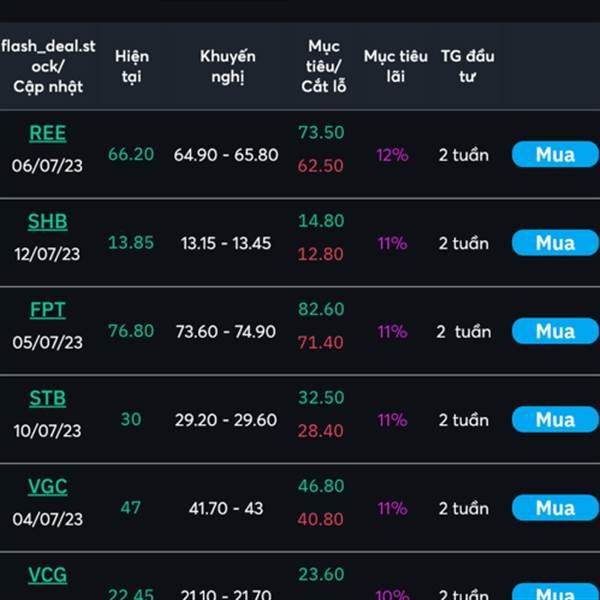
Task: Select the Mục tiêu lãi column header
Action: tap(396, 66)
